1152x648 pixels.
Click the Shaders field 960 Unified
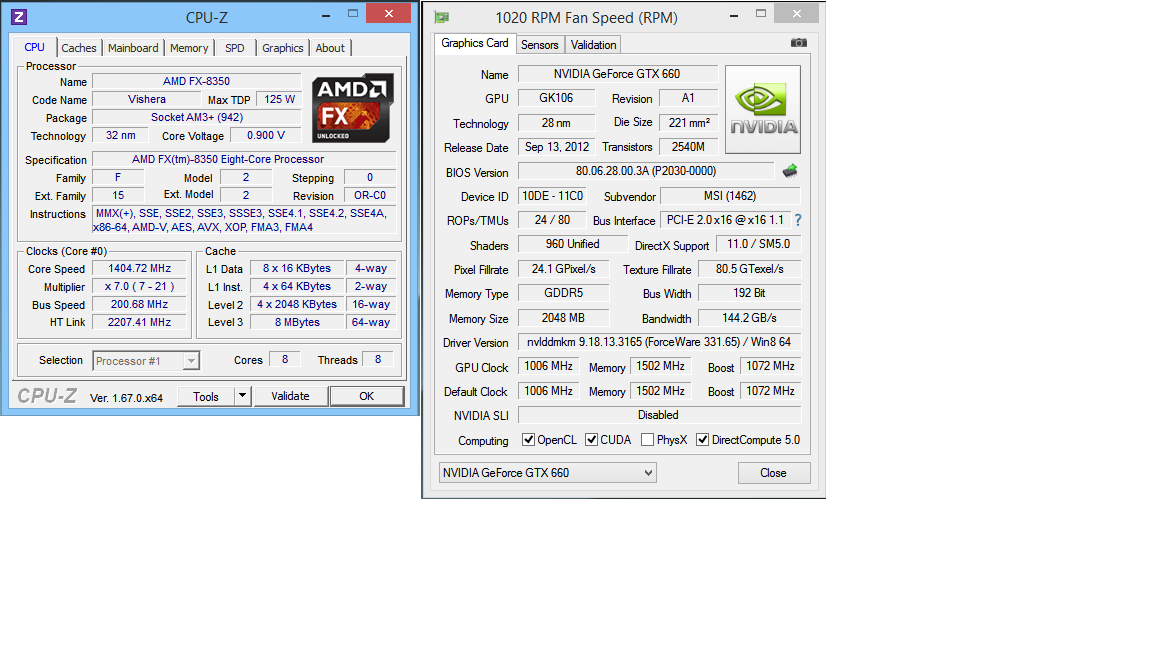(572, 244)
